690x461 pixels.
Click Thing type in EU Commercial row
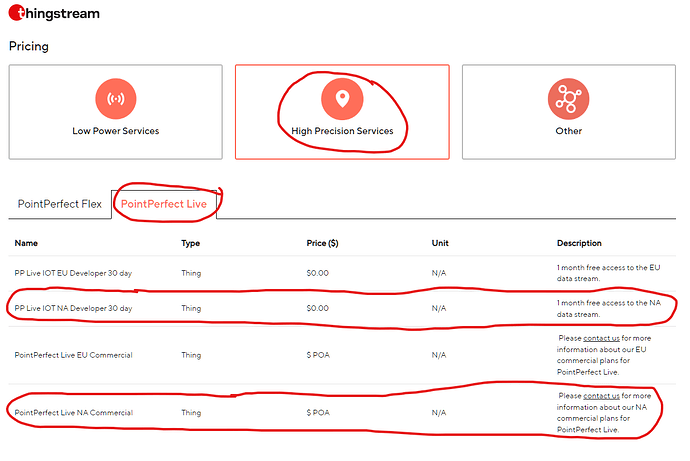click(x=191, y=355)
